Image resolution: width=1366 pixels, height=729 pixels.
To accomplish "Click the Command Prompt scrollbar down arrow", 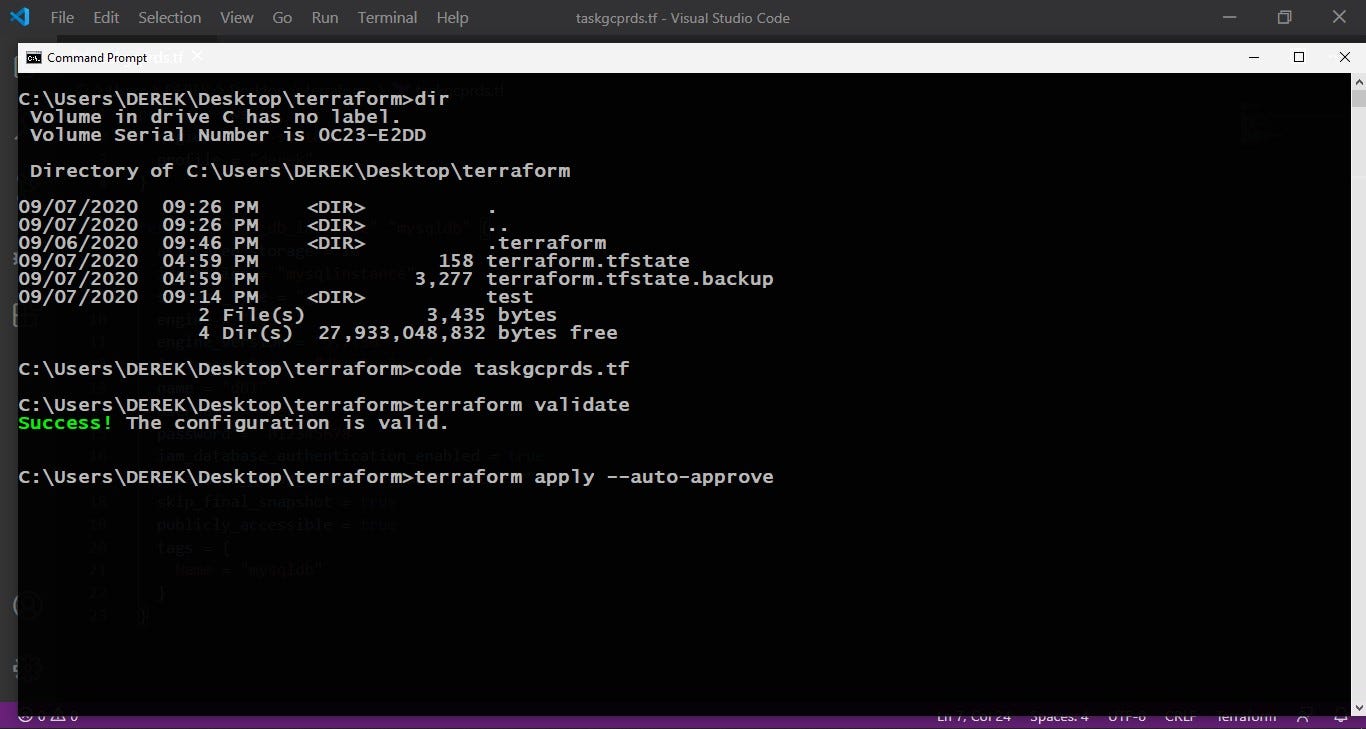I will click(1359, 708).
